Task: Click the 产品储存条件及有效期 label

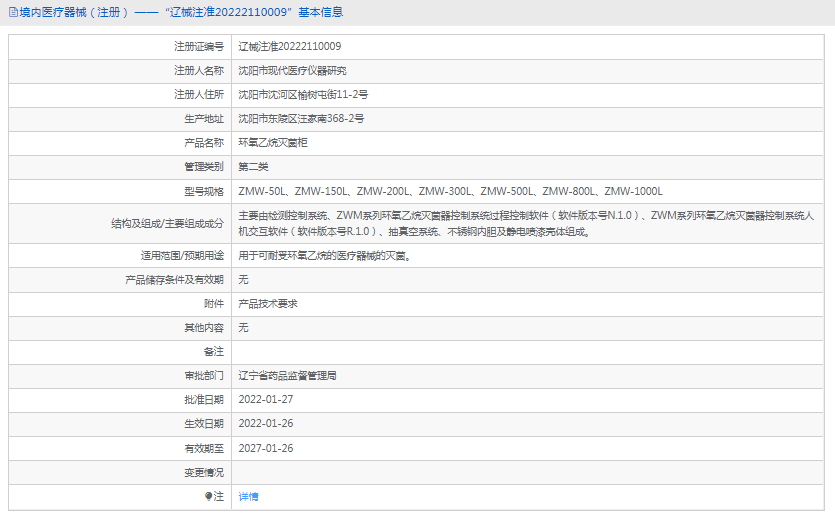Action: point(175,280)
